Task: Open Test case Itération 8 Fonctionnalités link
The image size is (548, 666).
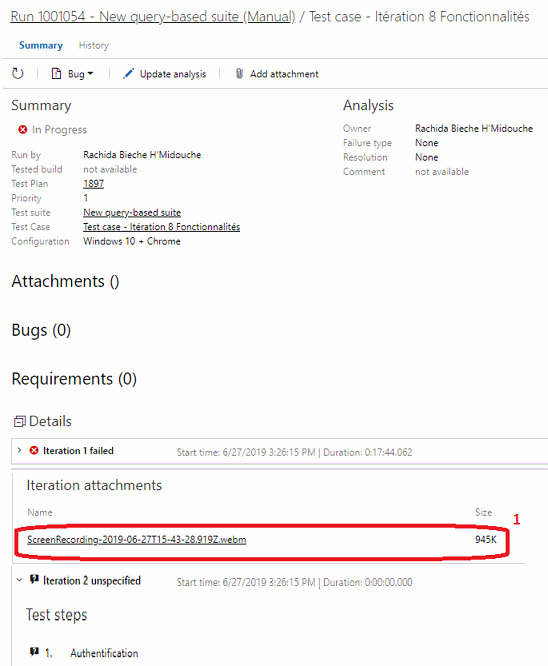Action: click(161, 227)
